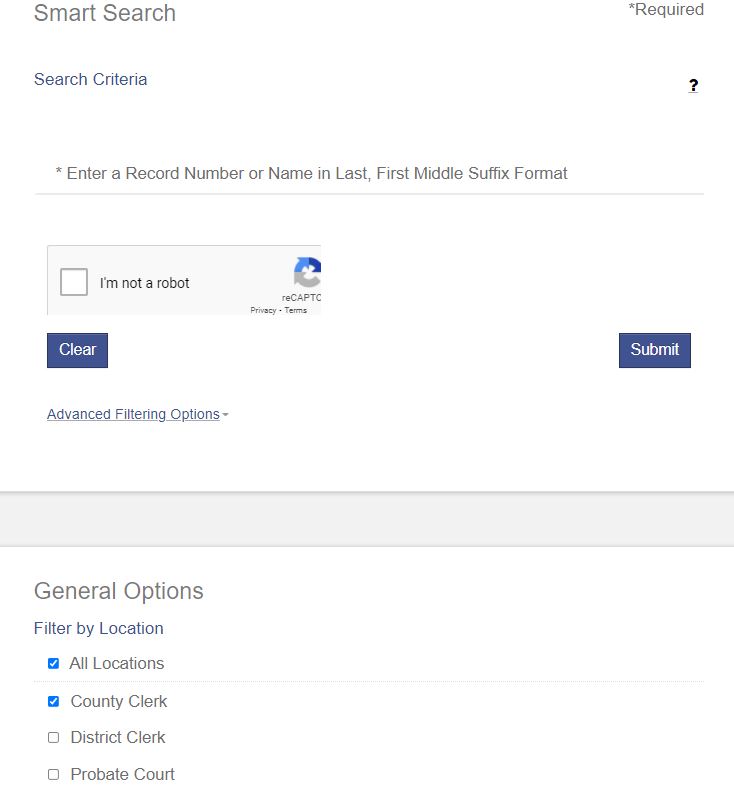Click the small caret beside Advanced Filtering Options
The height and width of the screenshot is (792, 734).
226,415
